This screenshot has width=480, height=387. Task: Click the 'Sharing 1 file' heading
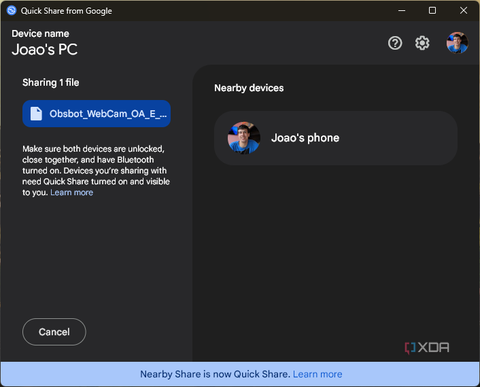(x=51, y=82)
